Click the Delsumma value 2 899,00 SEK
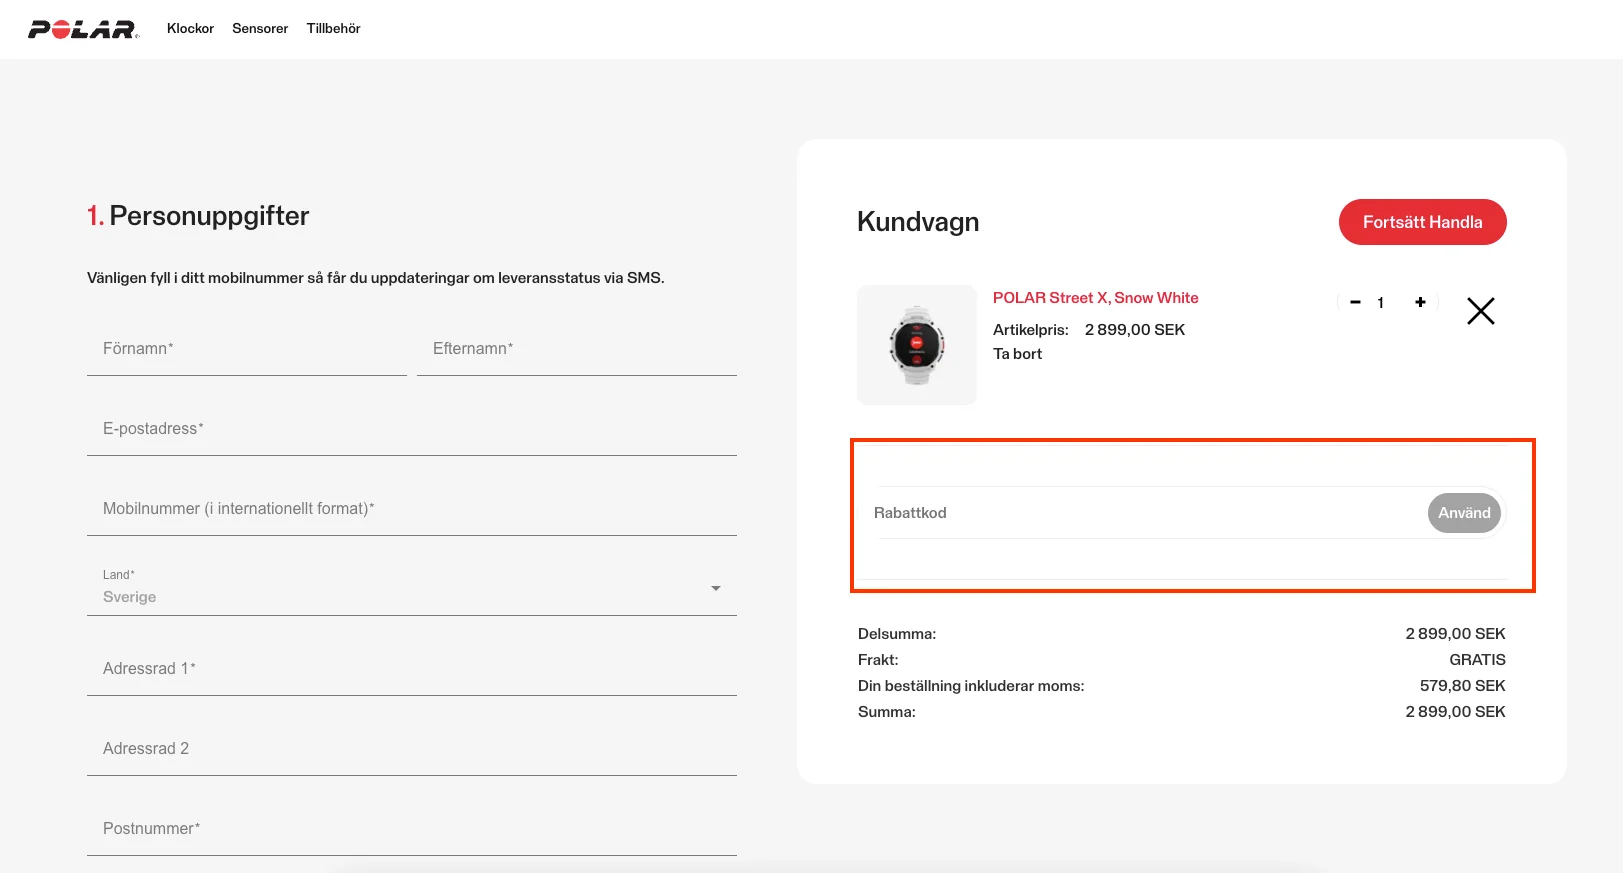The image size is (1623, 873). tap(1455, 634)
